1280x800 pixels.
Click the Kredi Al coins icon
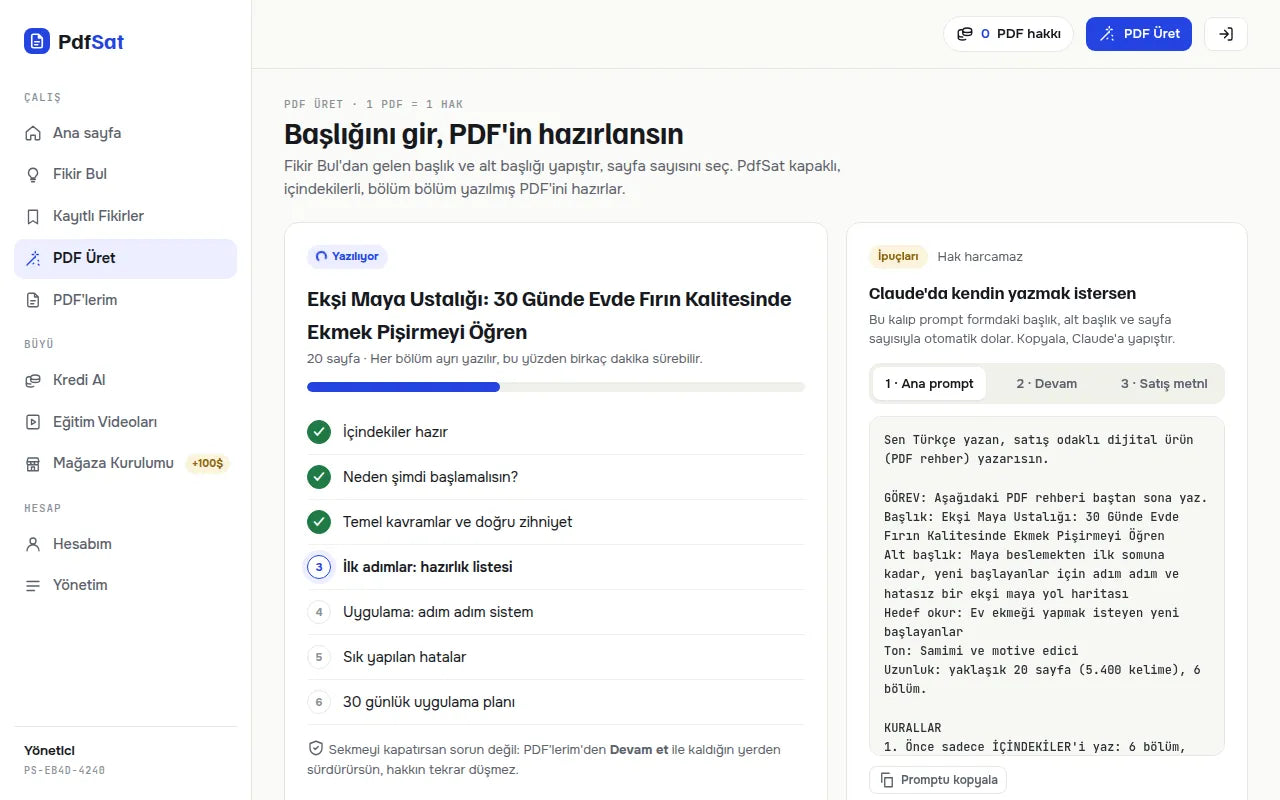(33, 380)
